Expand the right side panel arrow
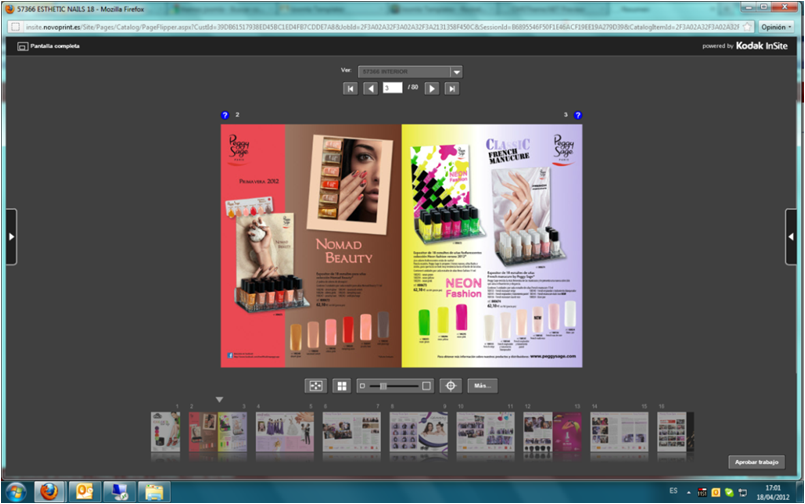 click(x=791, y=237)
